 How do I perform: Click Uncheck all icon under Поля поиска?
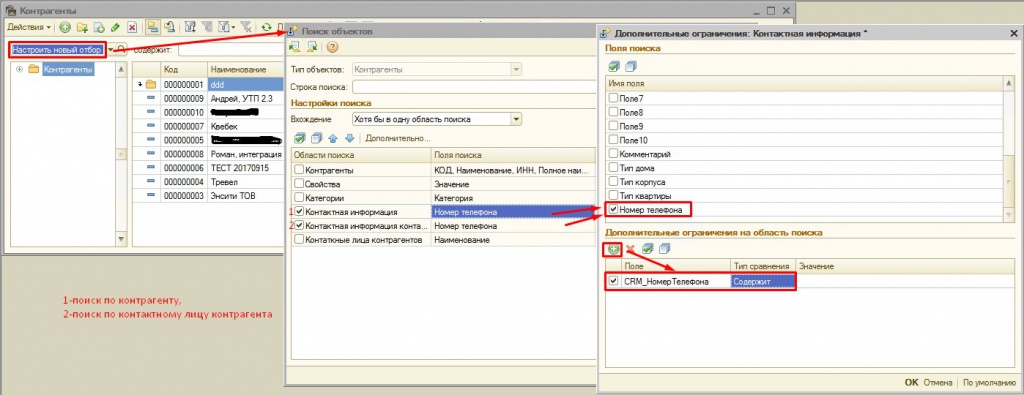point(630,66)
